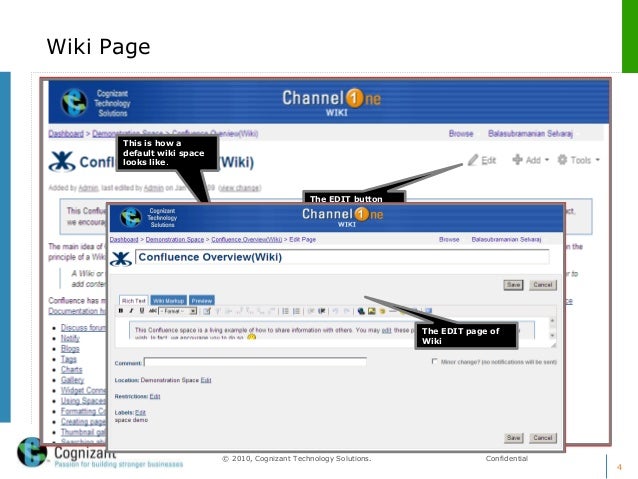The height and width of the screenshot is (479, 638).
Task: Open Demonstration Space breadcrumb in edit page
Action: click(175, 240)
